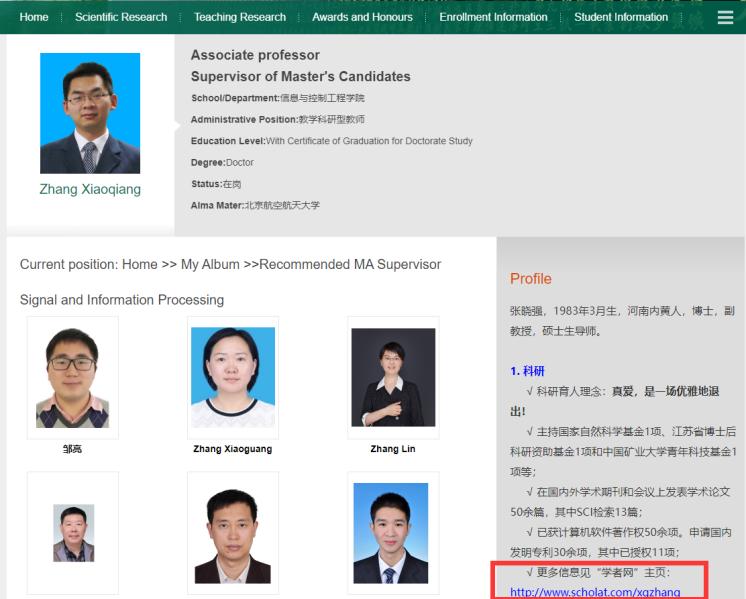Go to Teaching Research section

coord(240,17)
